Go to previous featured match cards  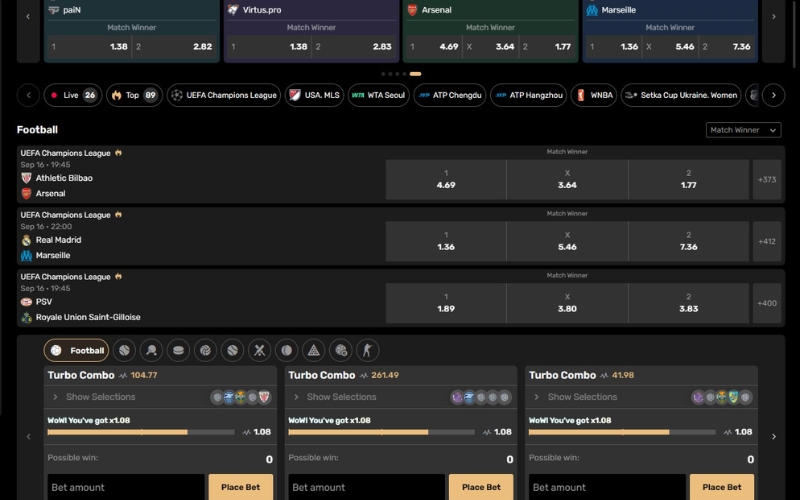(28, 17)
